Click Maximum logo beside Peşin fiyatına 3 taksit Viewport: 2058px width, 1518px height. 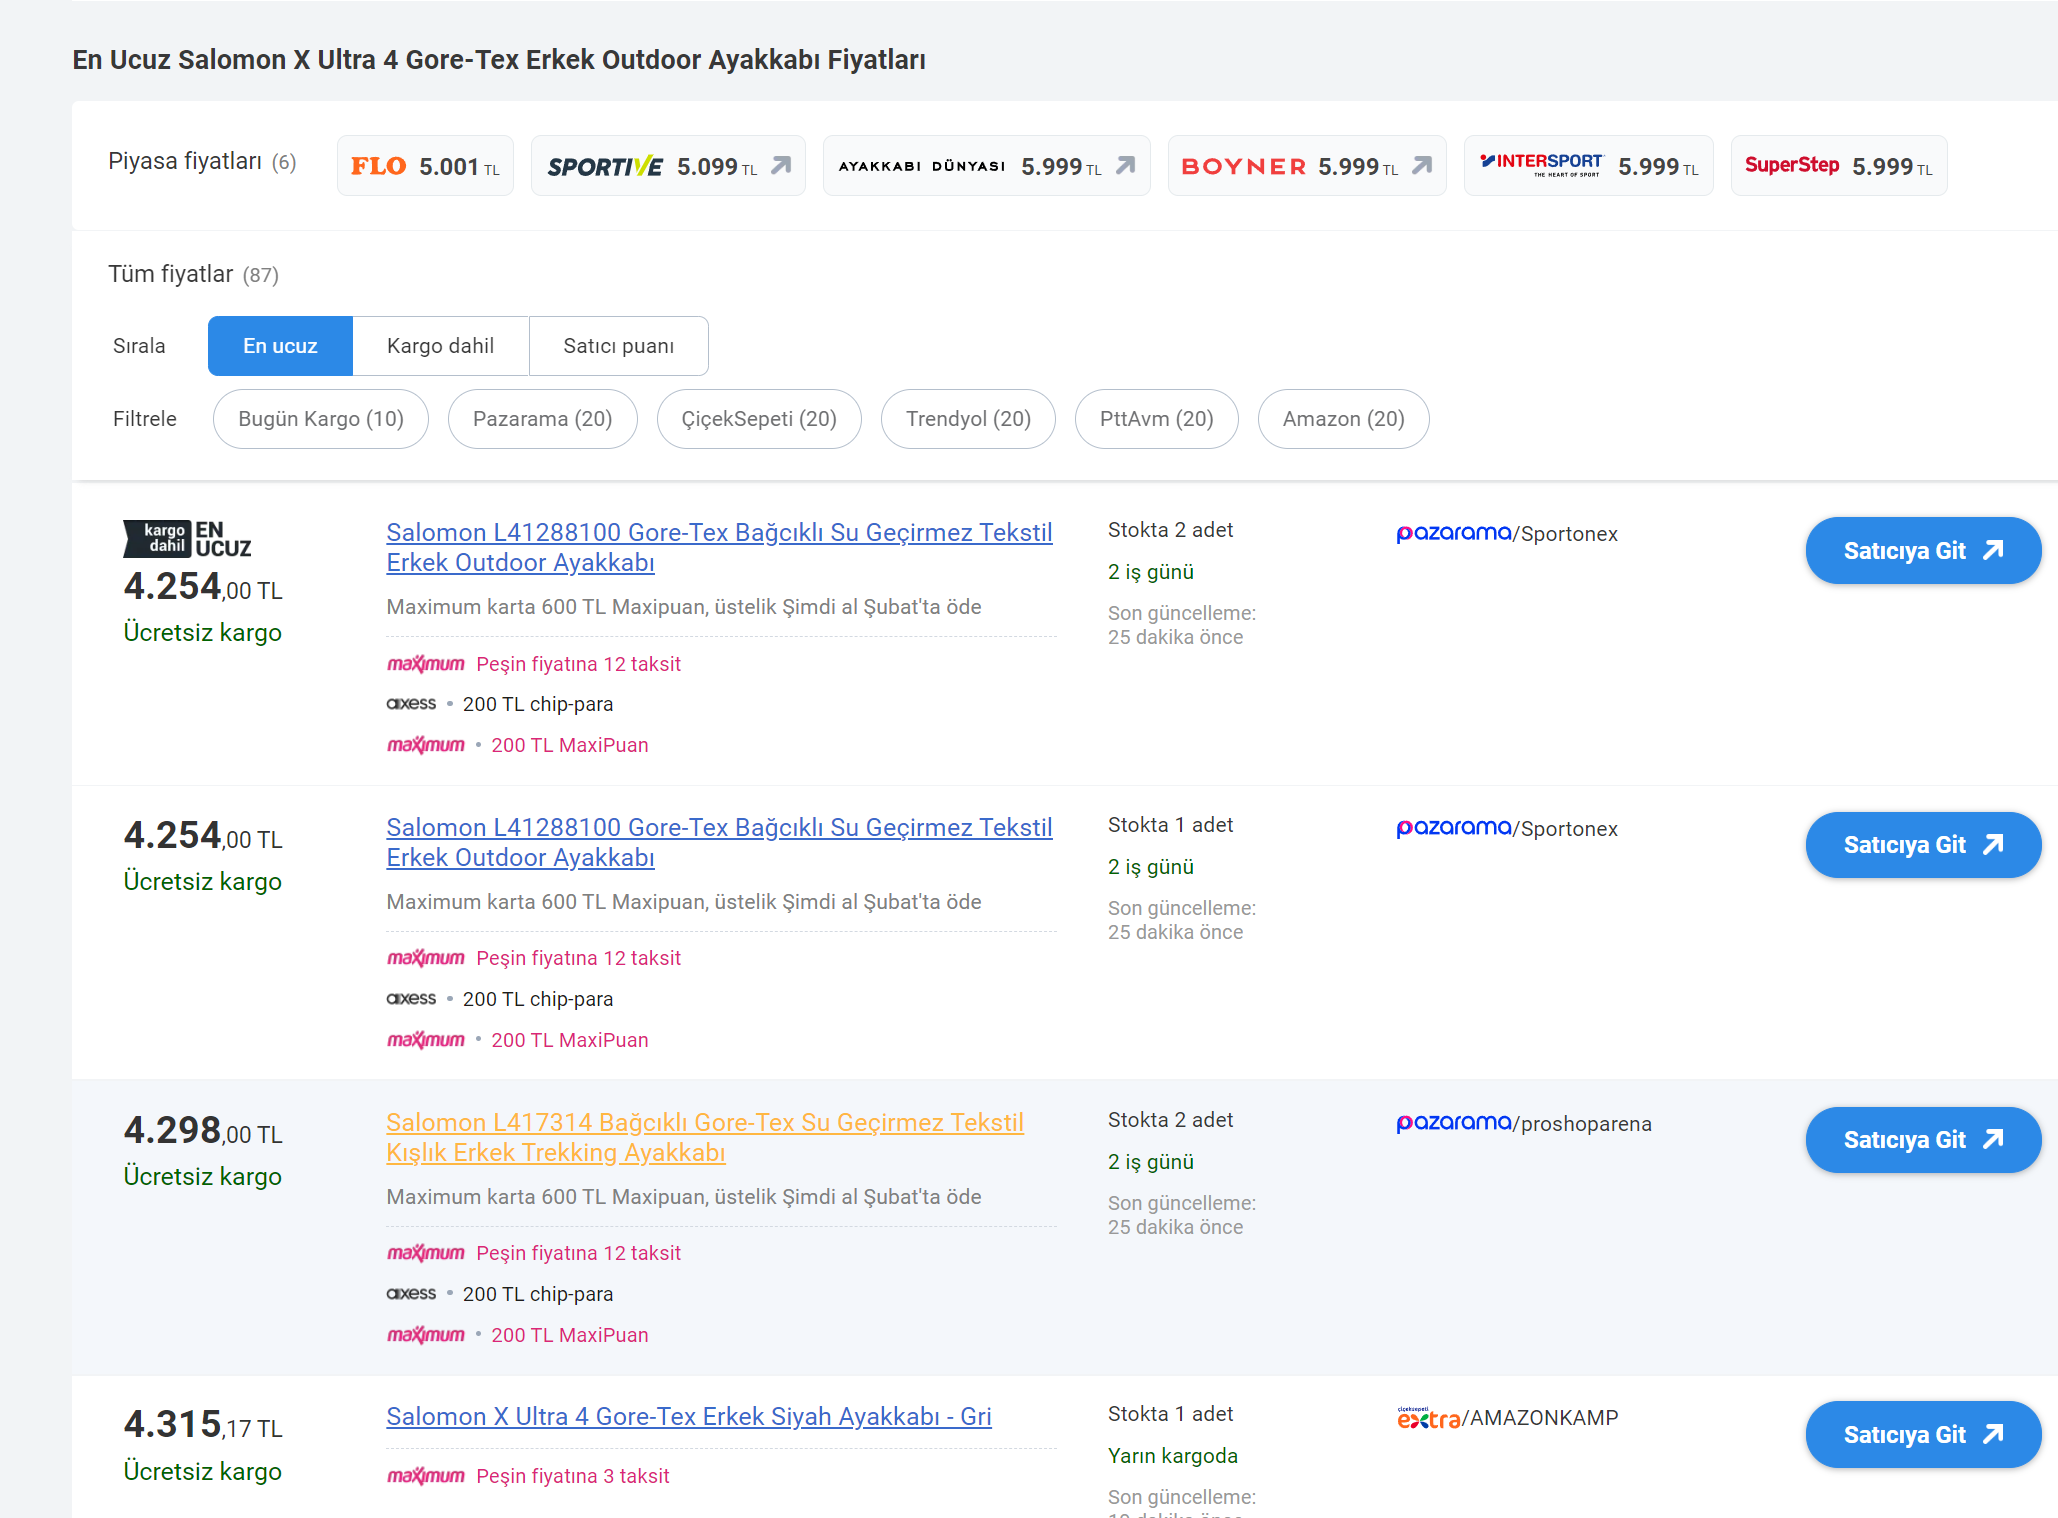[x=426, y=1476]
